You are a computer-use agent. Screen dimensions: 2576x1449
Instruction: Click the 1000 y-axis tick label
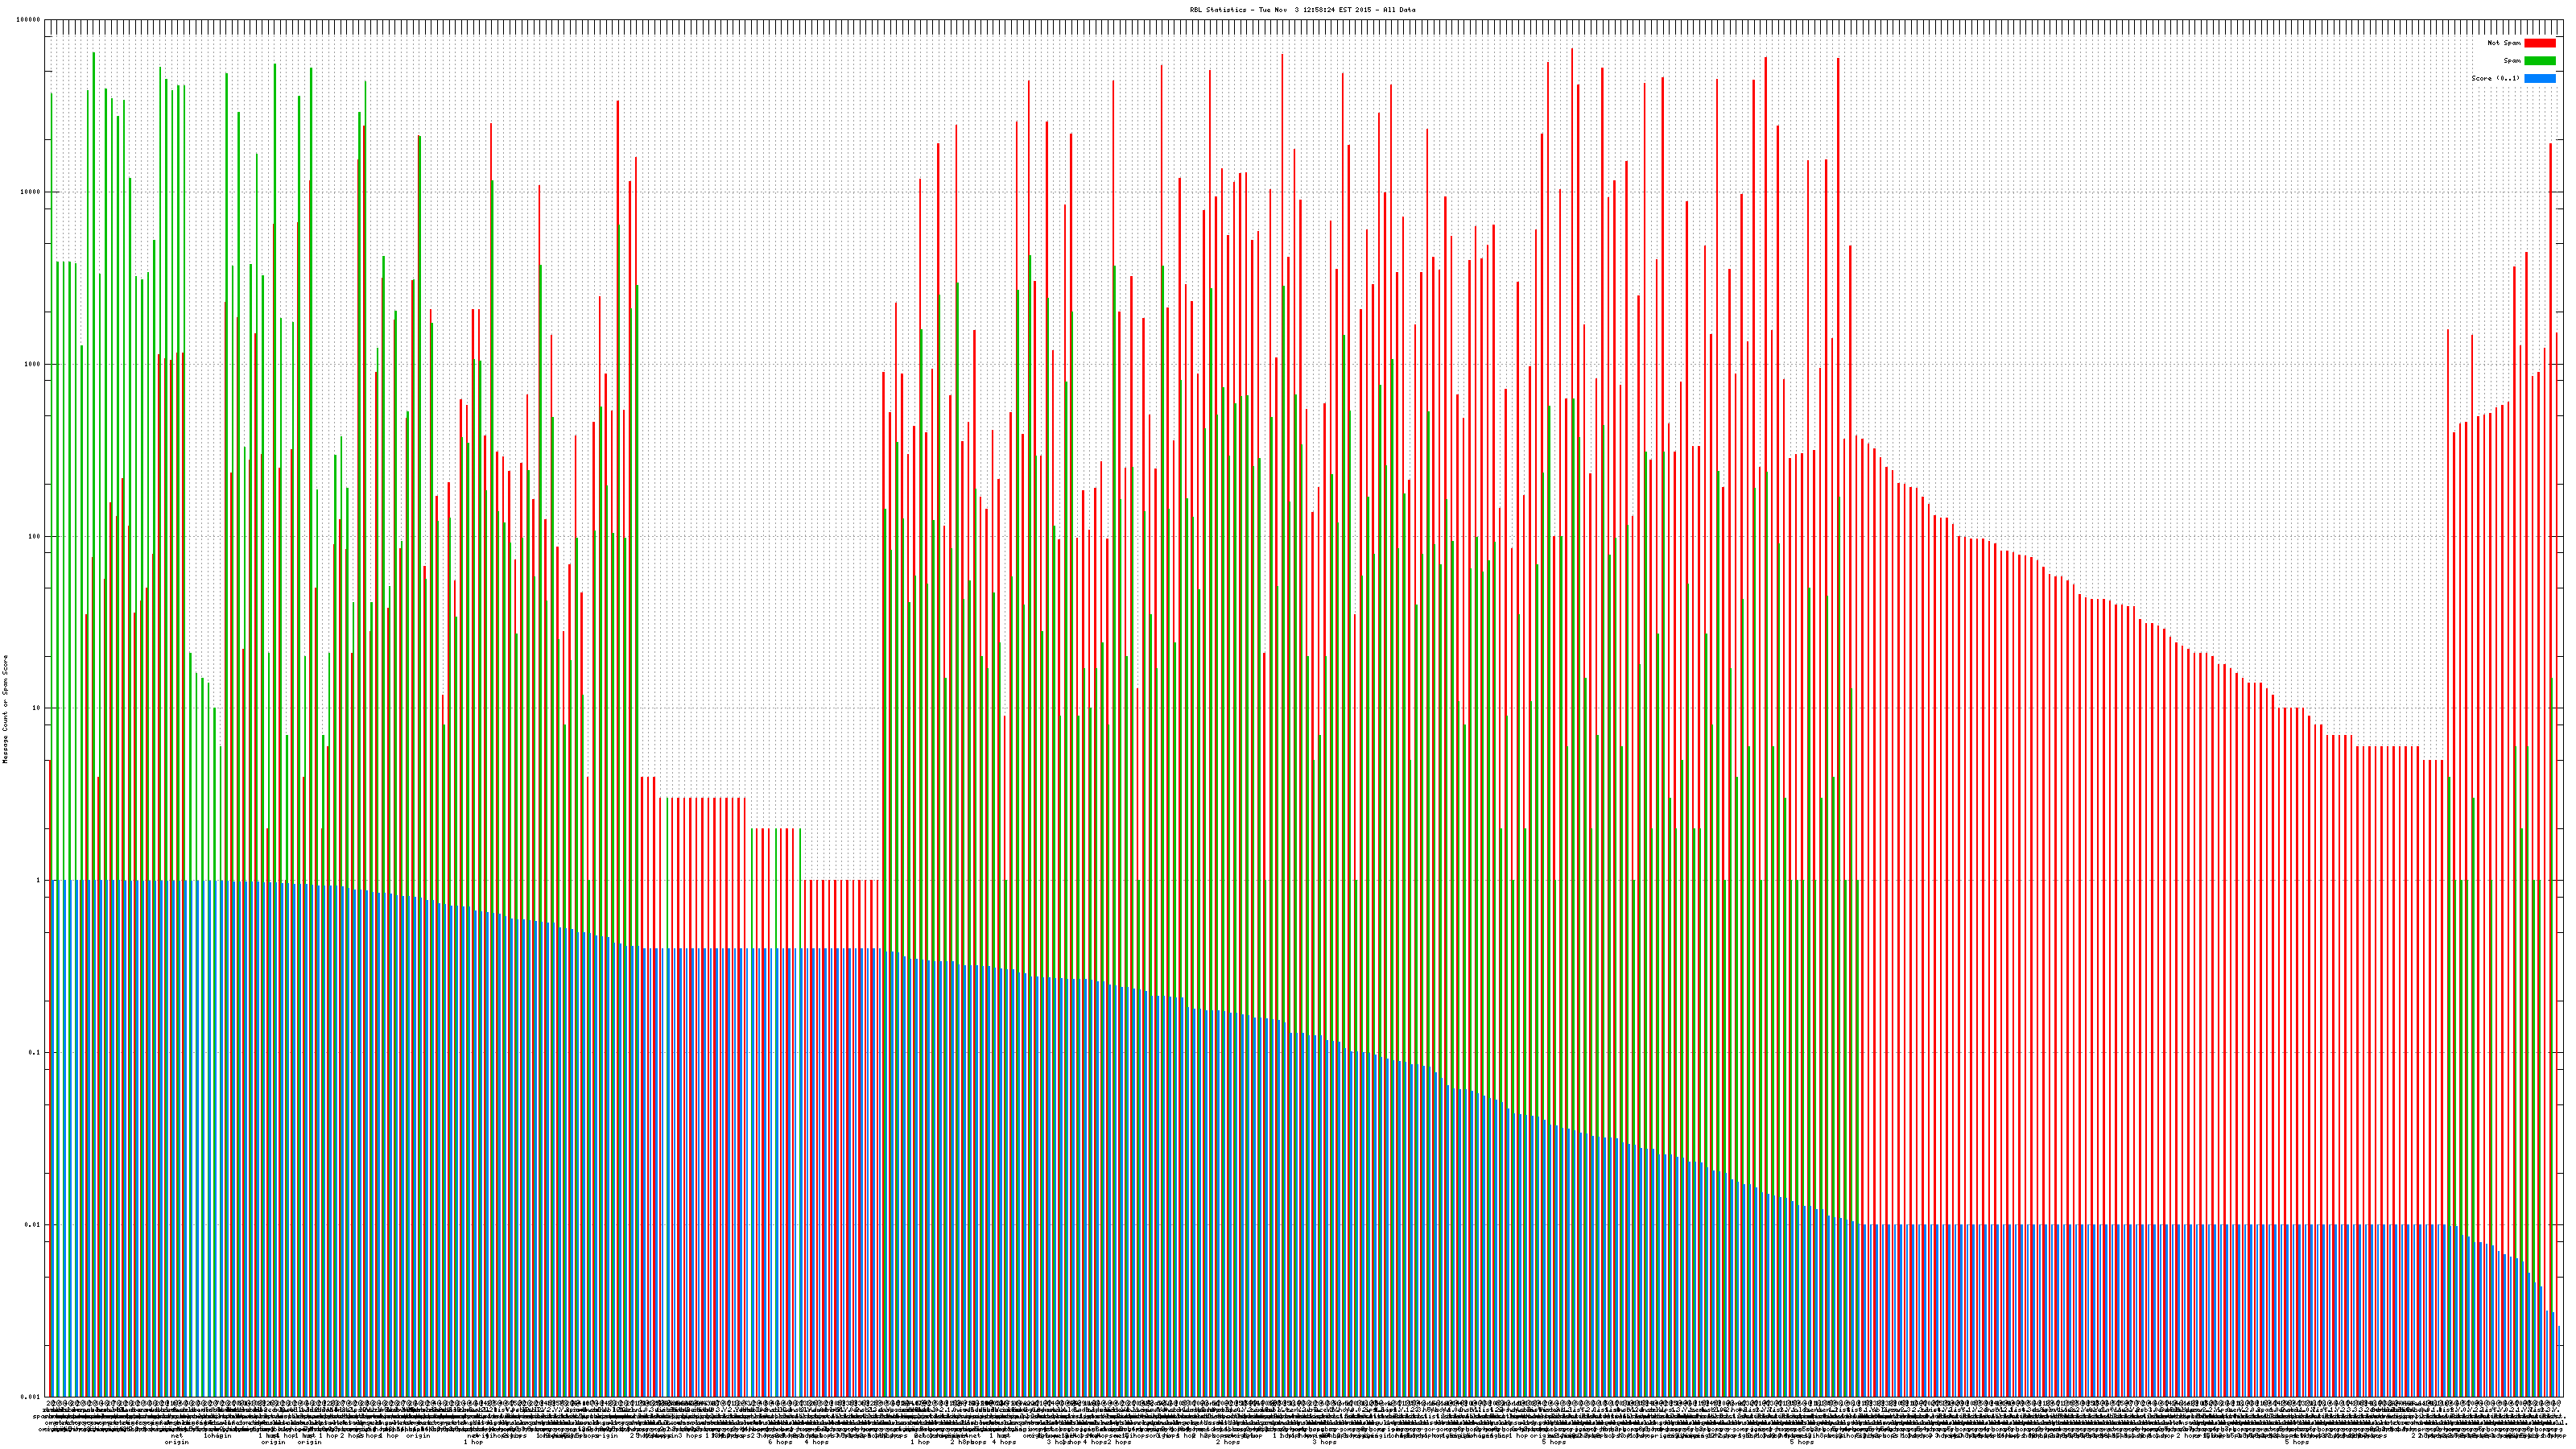click(33, 364)
